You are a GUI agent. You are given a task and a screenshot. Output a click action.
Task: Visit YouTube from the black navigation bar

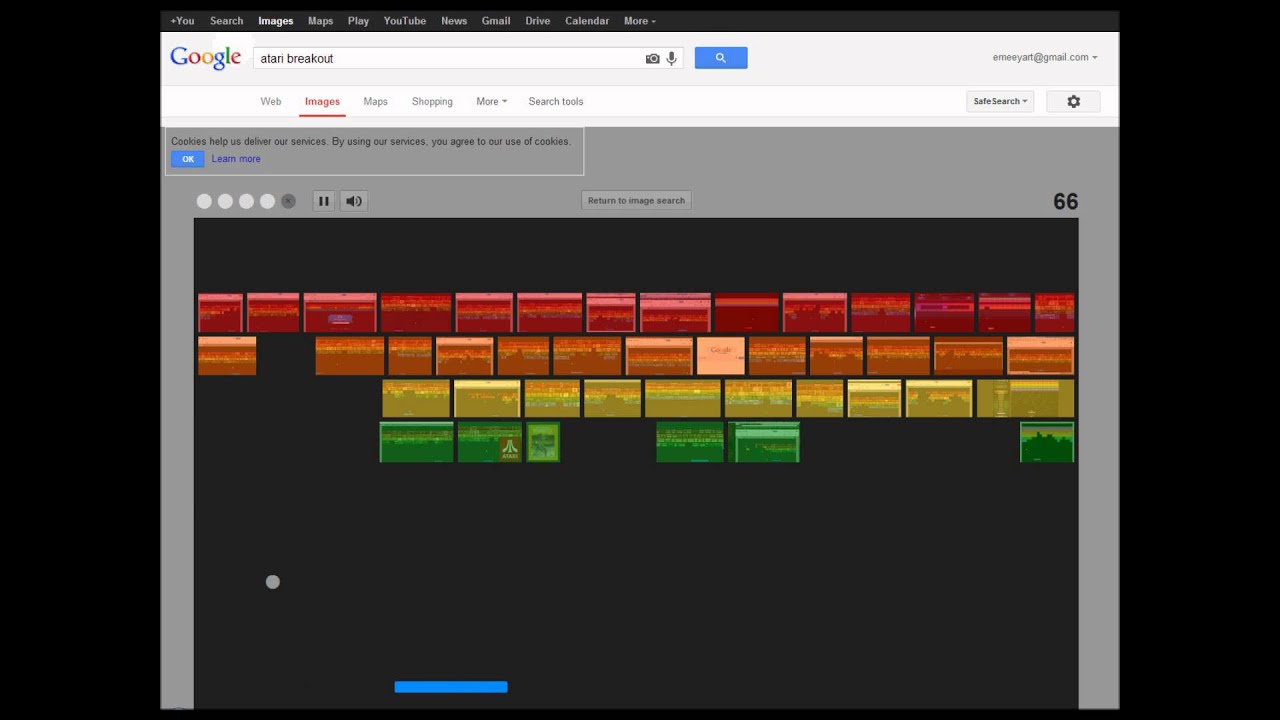tap(405, 20)
